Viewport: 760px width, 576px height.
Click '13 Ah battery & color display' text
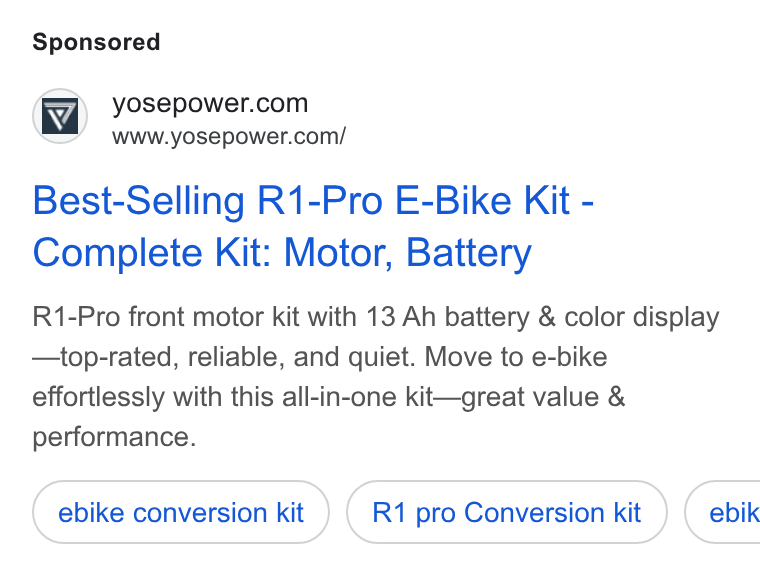[543, 317]
